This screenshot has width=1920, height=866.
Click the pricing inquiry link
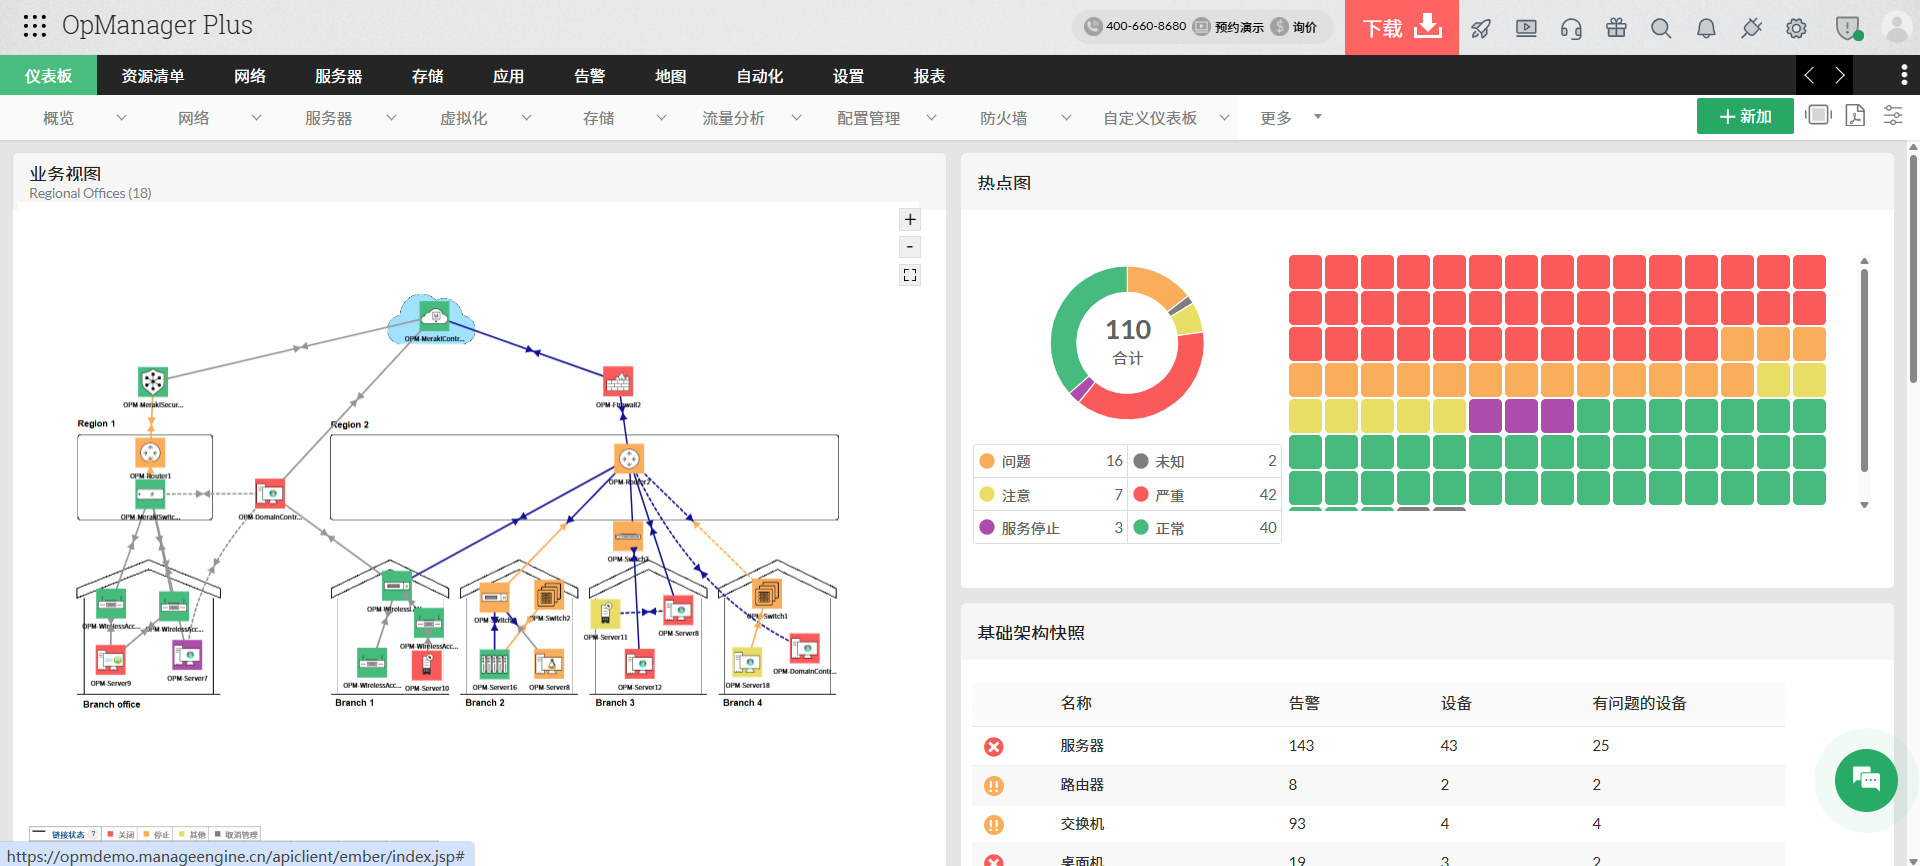pos(1294,27)
